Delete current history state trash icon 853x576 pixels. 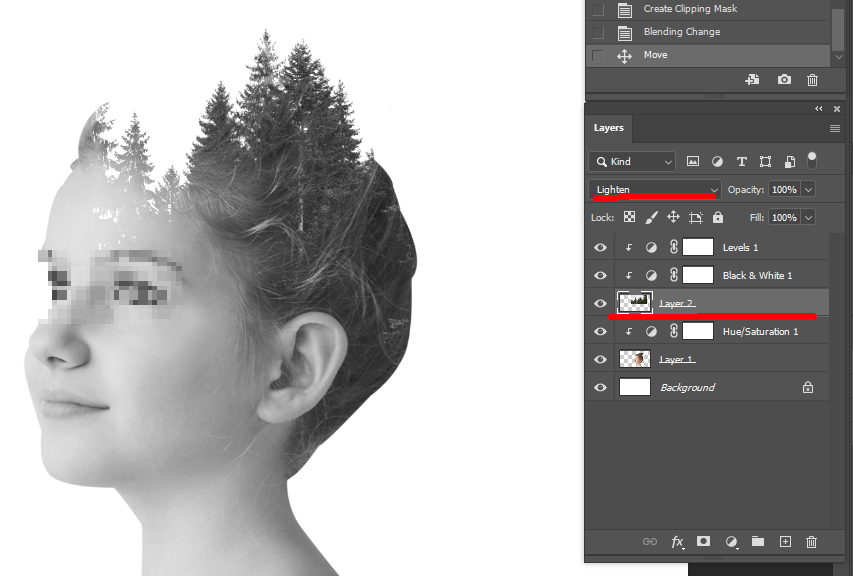pyautogui.click(x=812, y=80)
